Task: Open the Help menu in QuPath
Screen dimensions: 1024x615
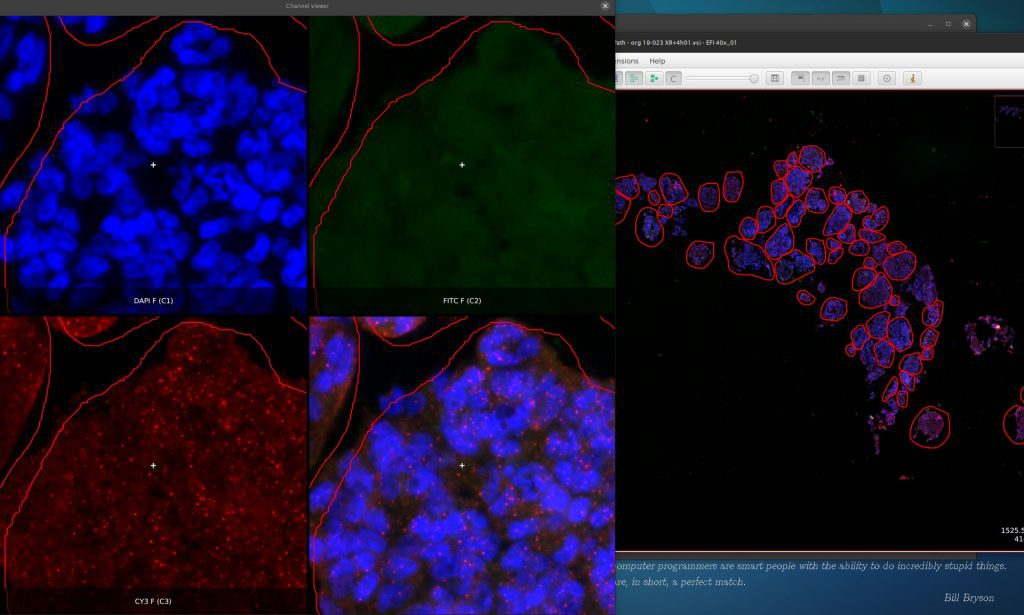Action: (x=657, y=61)
